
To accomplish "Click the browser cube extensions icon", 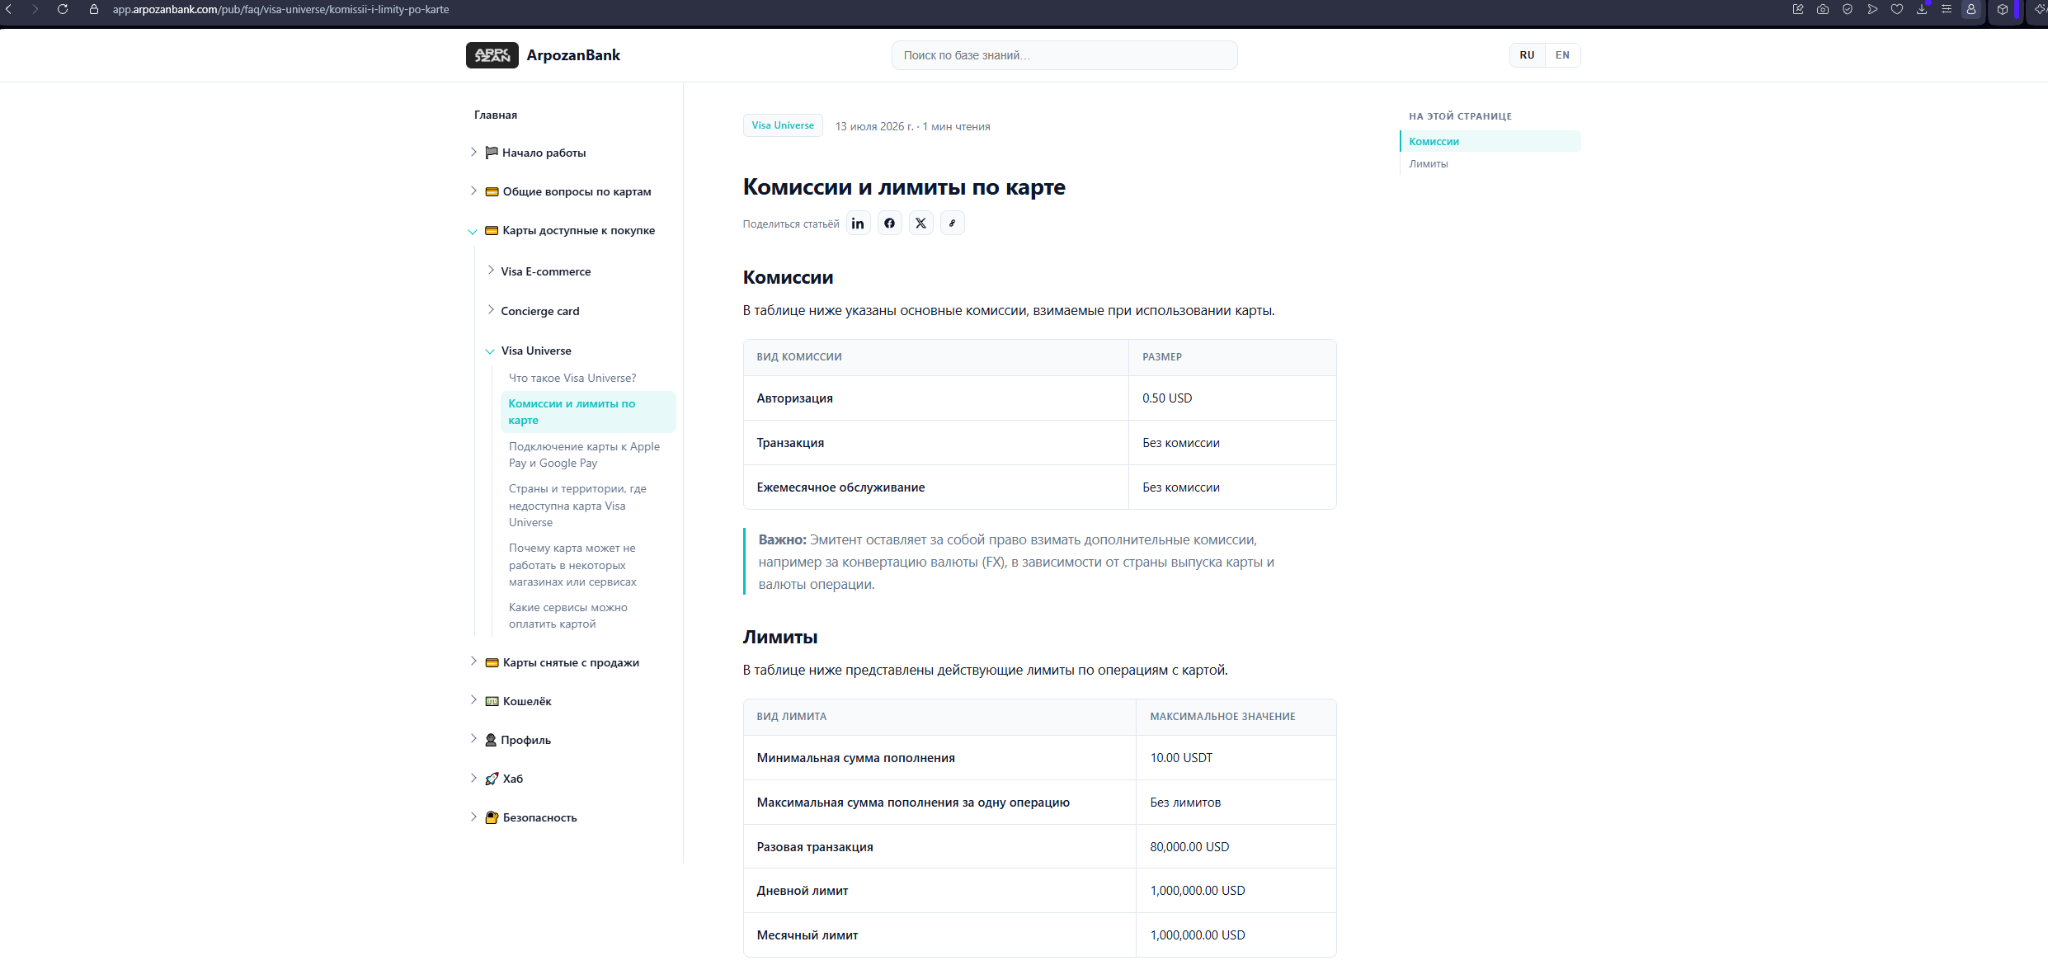I will pyautogui.click(x=2003, y=9).
